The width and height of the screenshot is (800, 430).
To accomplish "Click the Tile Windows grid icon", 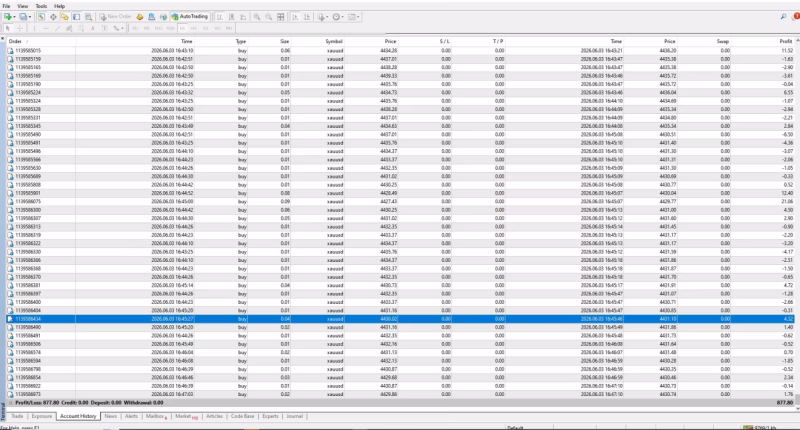I will (x=281, y=17).
